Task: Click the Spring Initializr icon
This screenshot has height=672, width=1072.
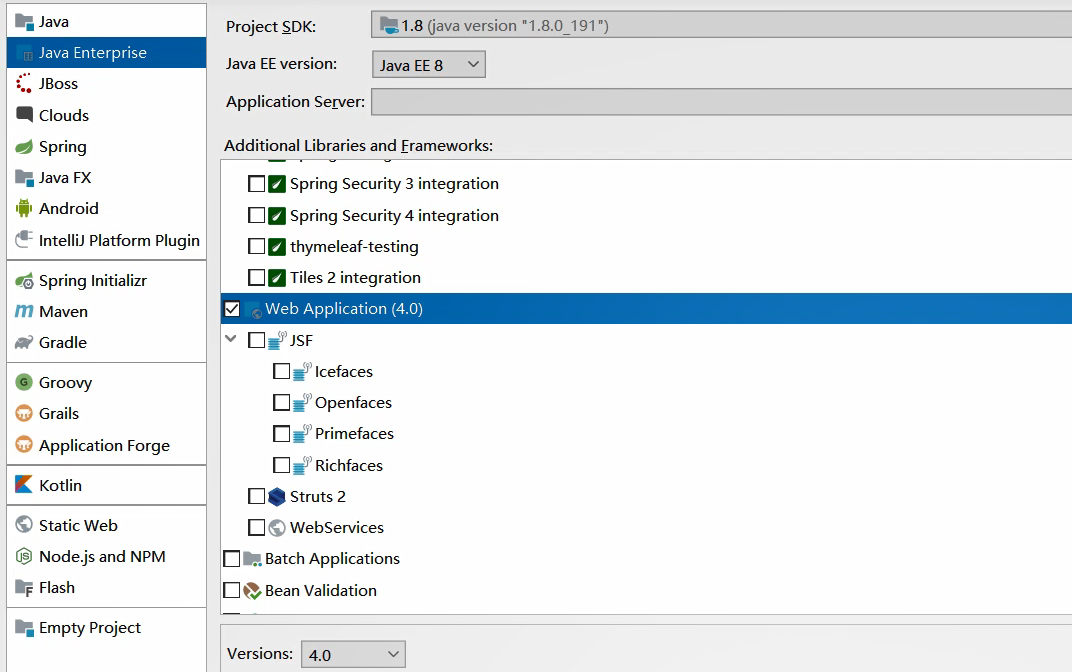Action: 24,280
